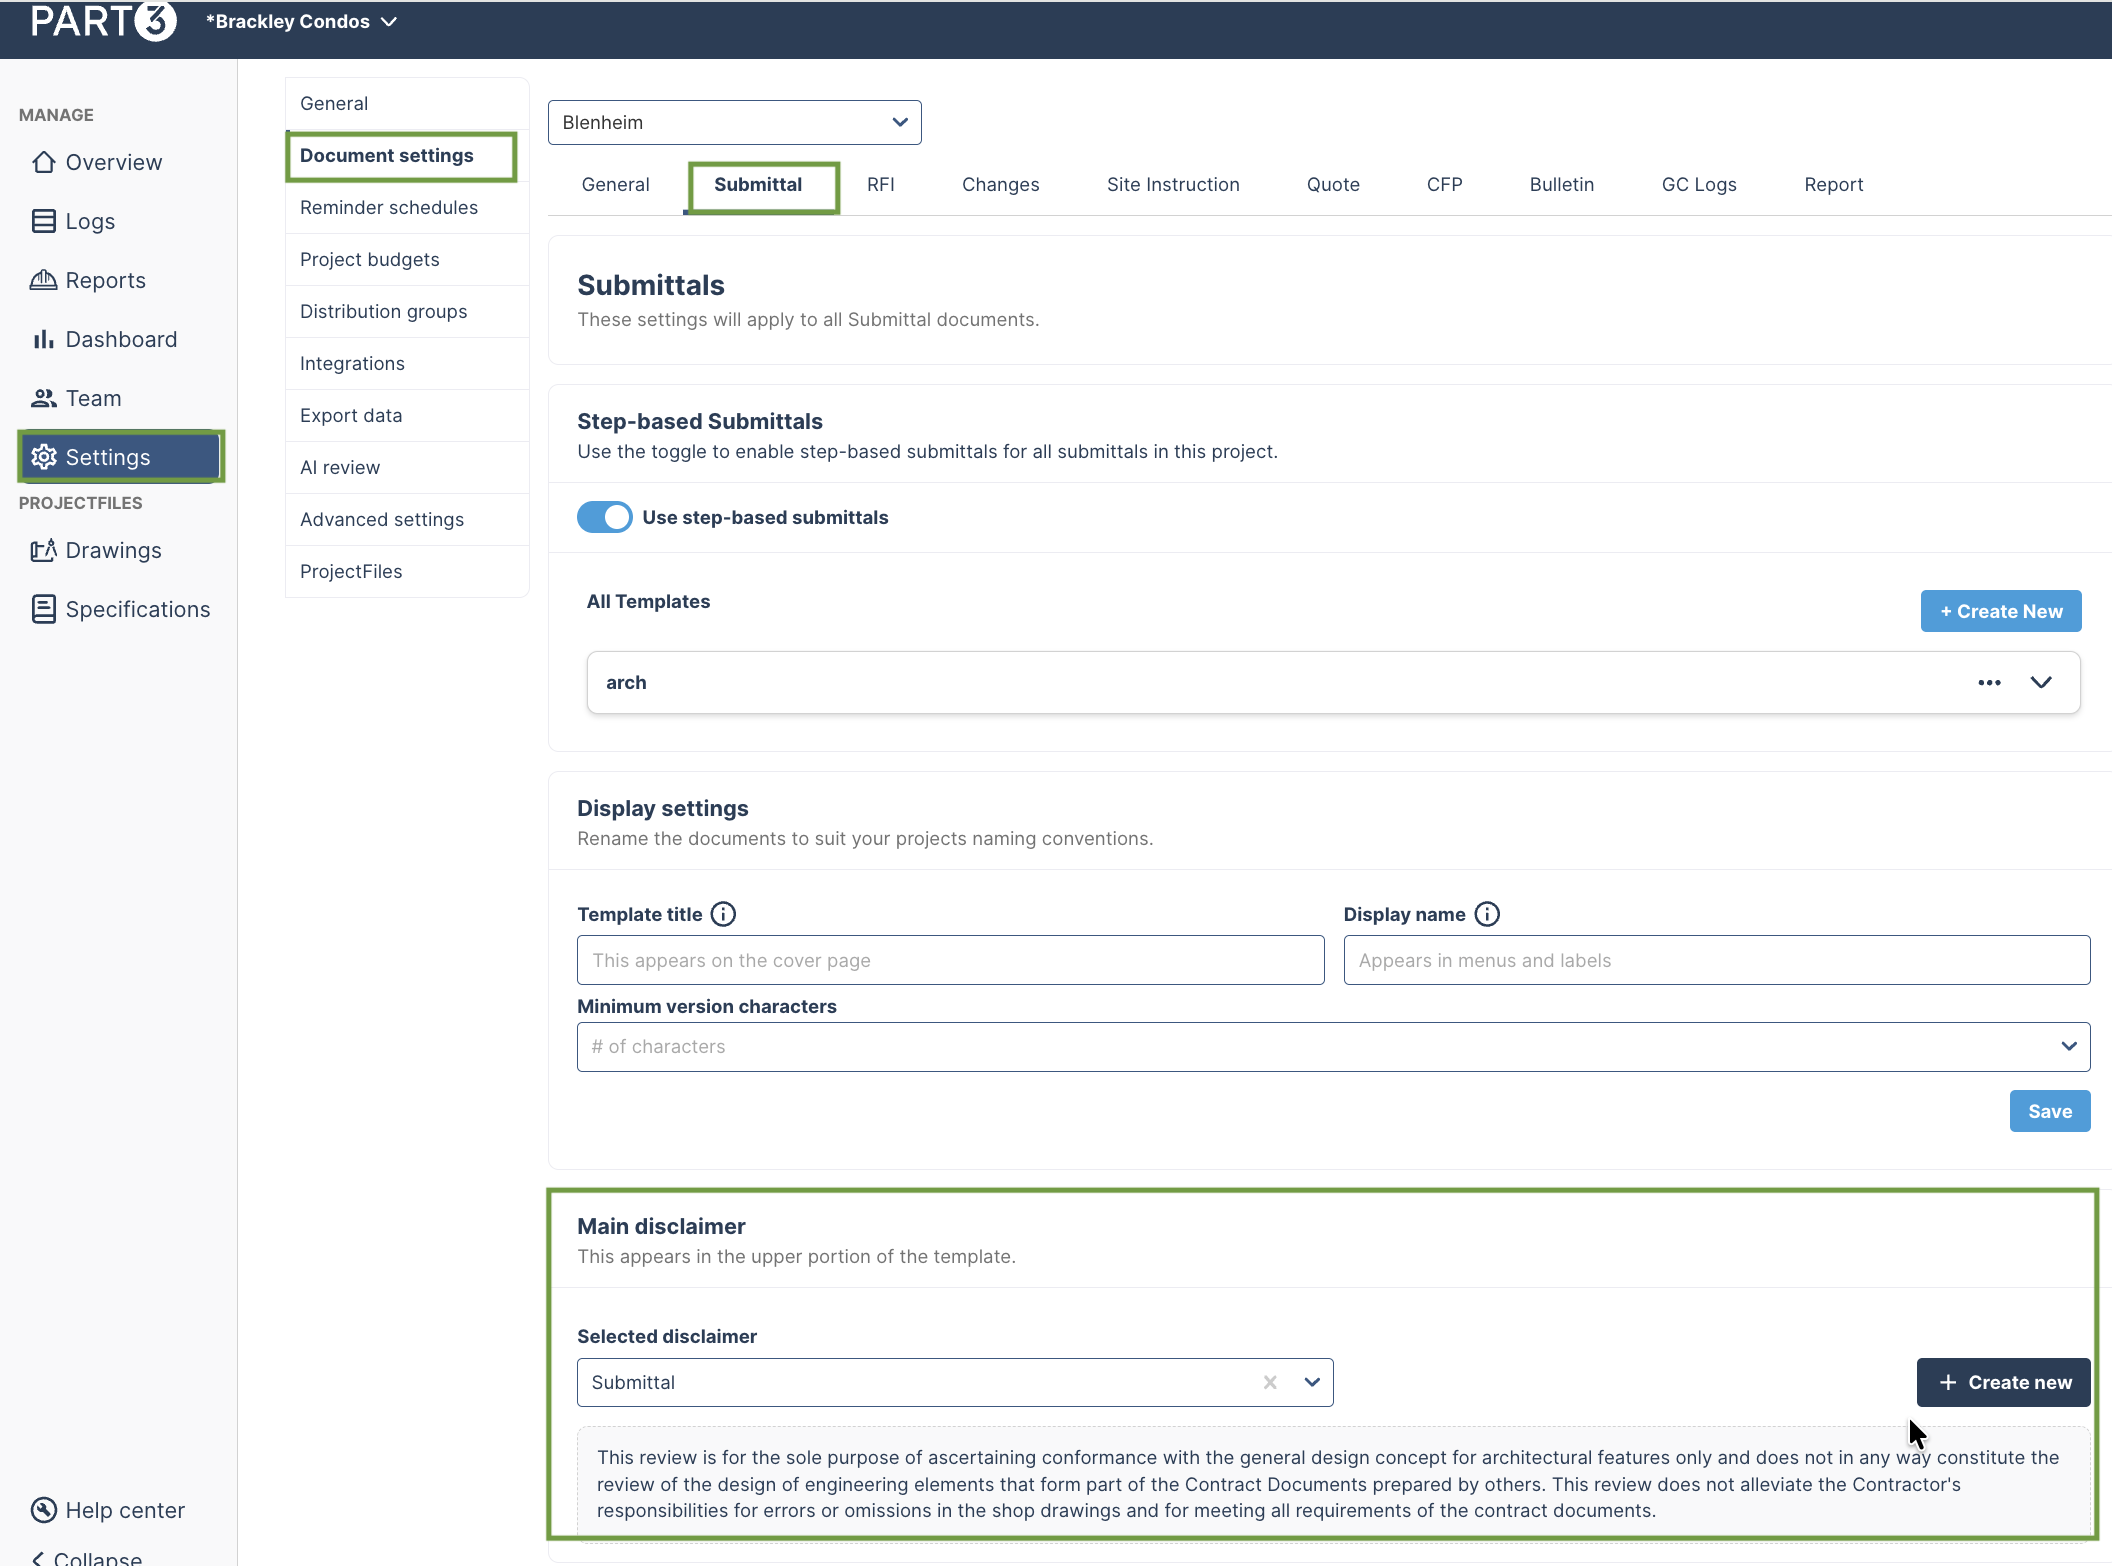Select Integrations menu item
The width and height of the screenshot is (2112, 1566).
(407, 364)
